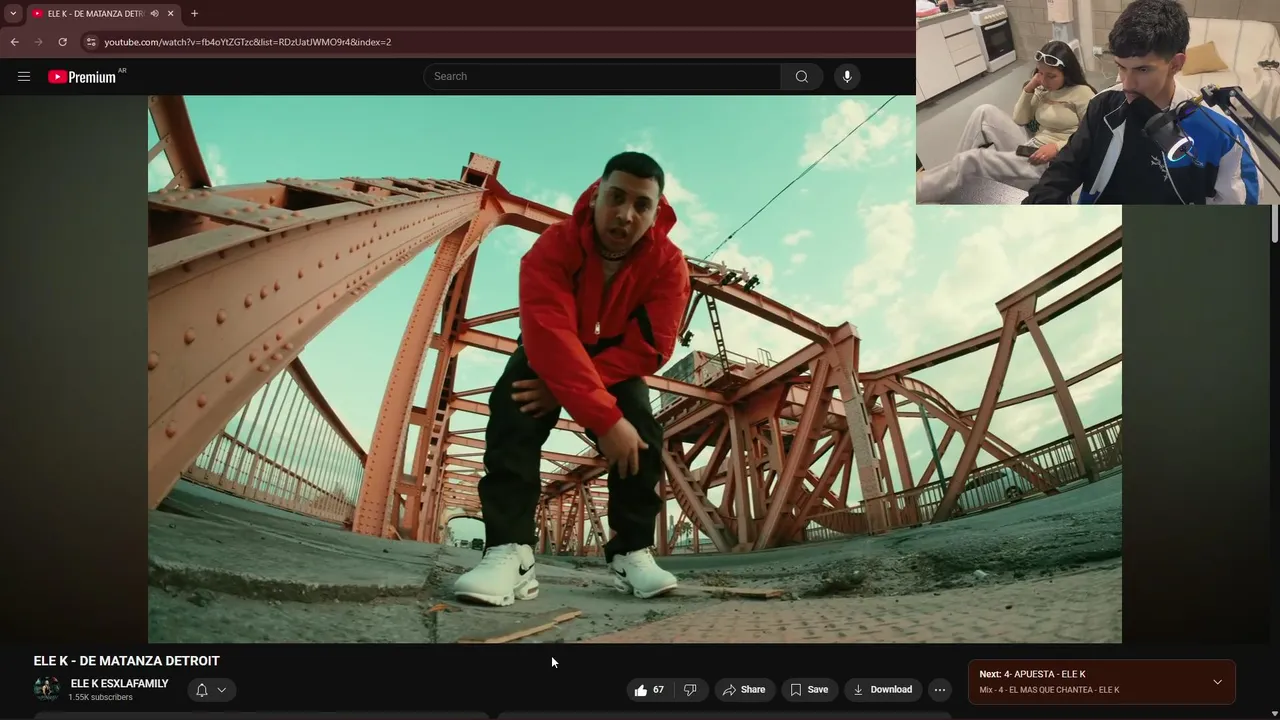Click the 1.55K subscribers text
This screenshot has height=720, width=1280.
[x=100, y=697]
